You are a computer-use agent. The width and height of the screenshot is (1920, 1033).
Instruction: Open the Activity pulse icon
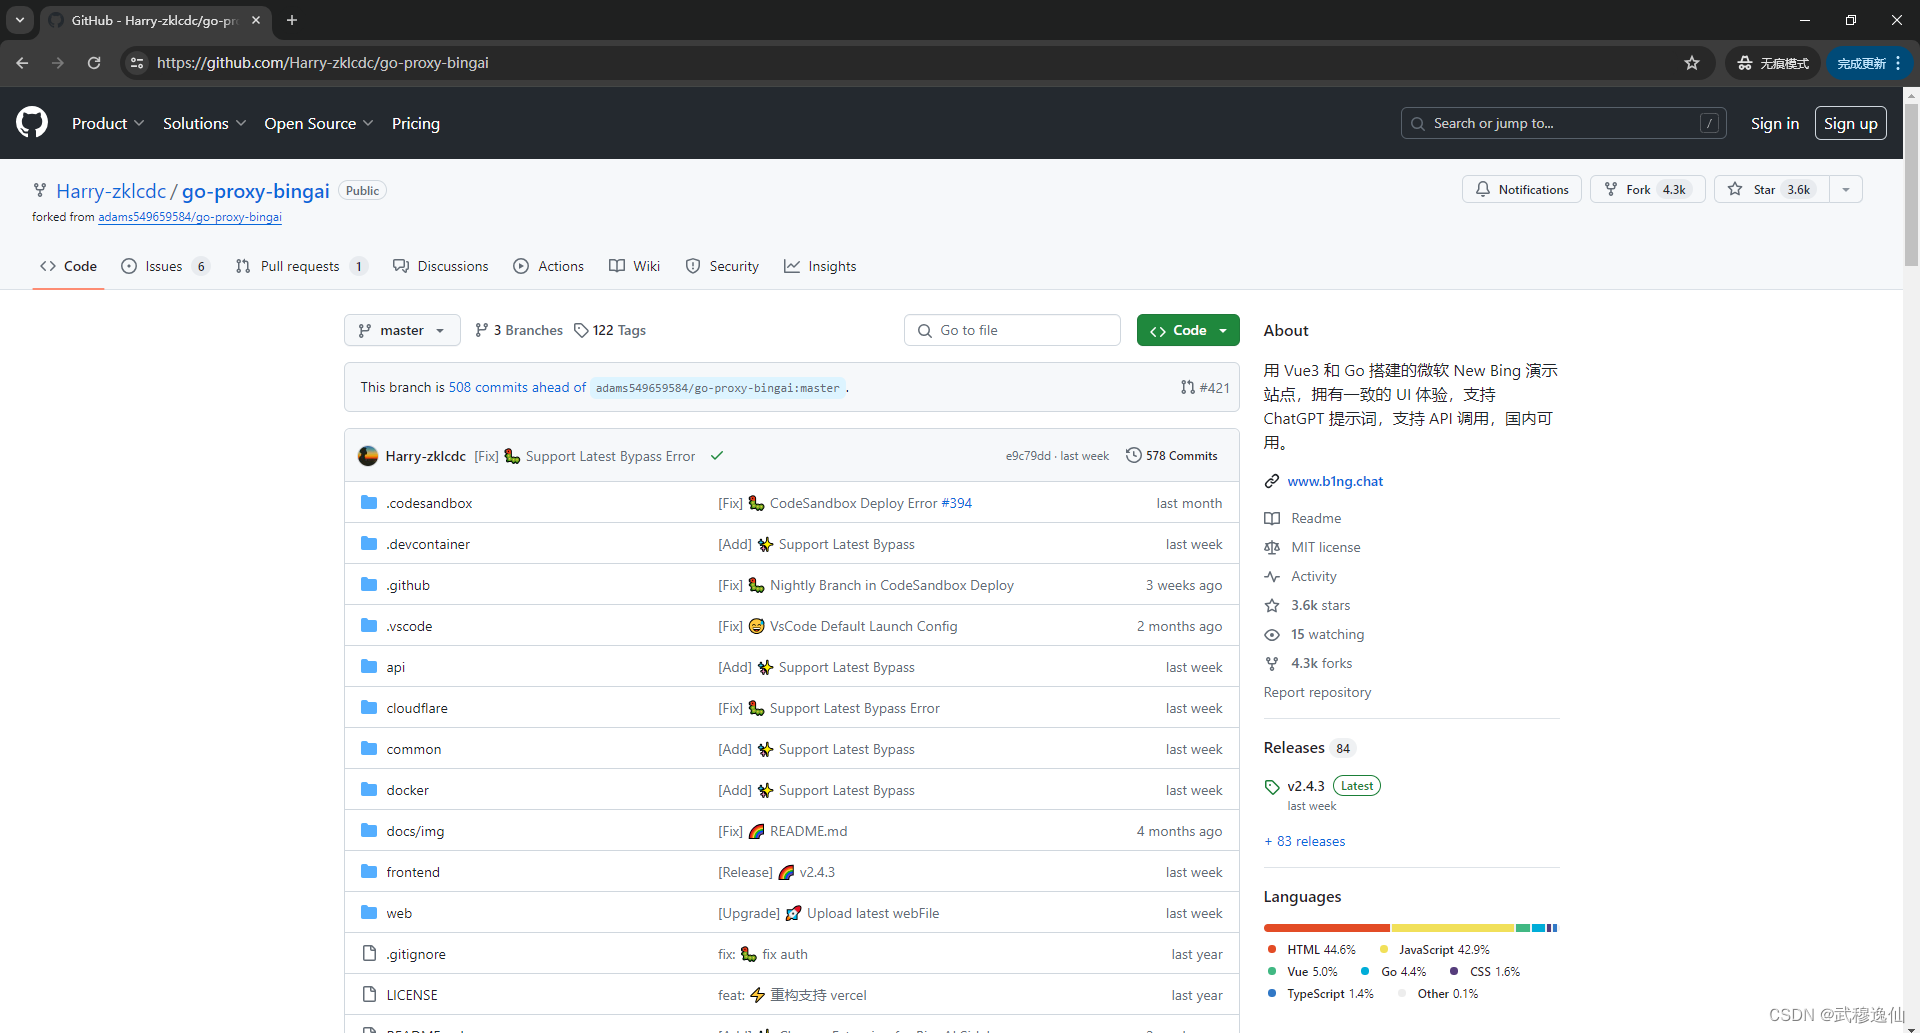(x=1271, y=576)
